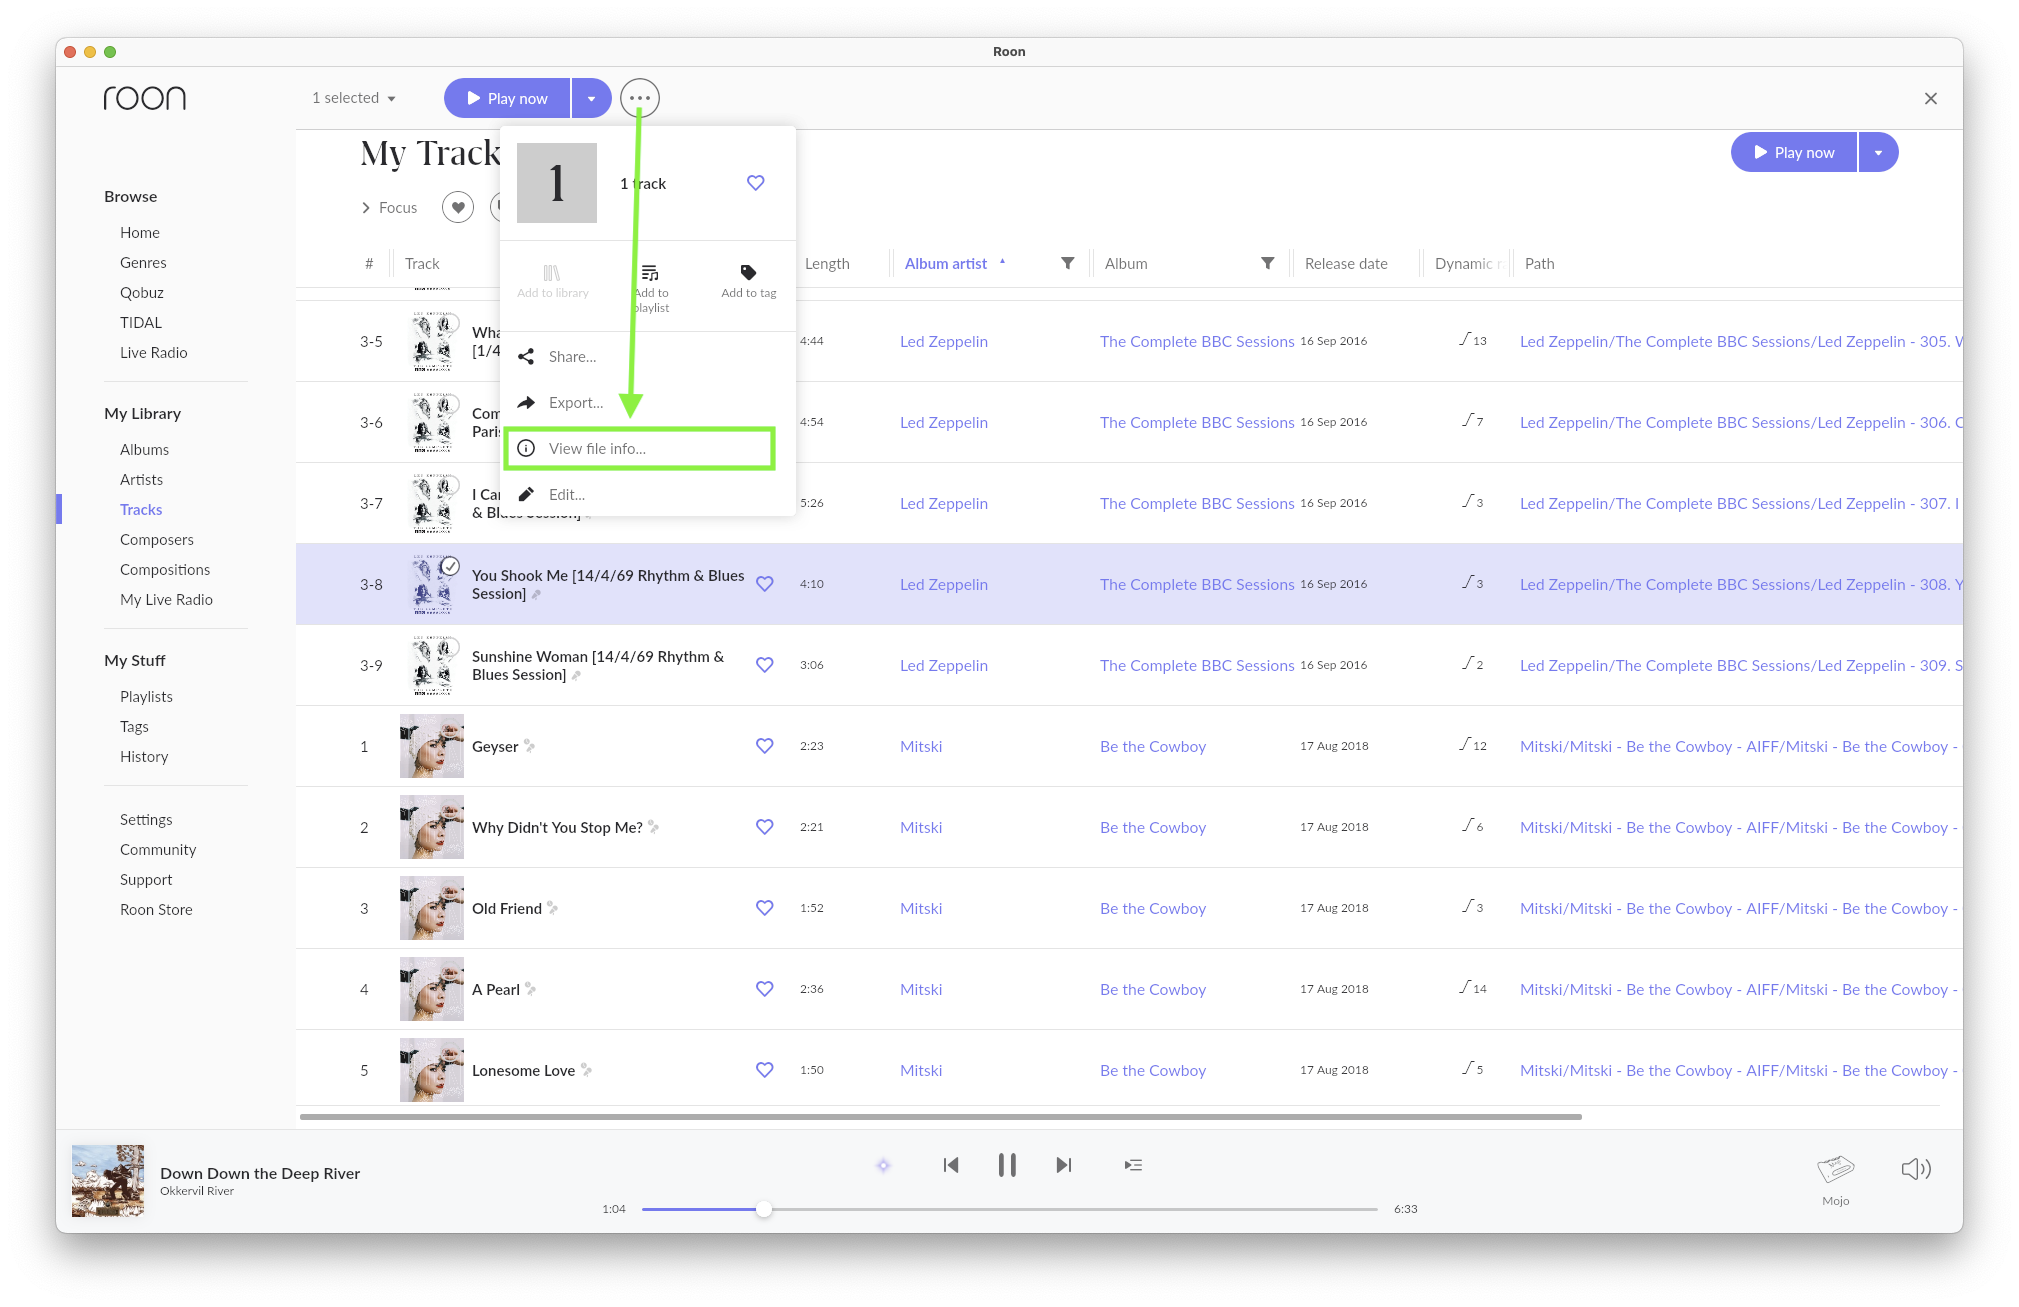Open Live Radio in Browse

[154, 353]
